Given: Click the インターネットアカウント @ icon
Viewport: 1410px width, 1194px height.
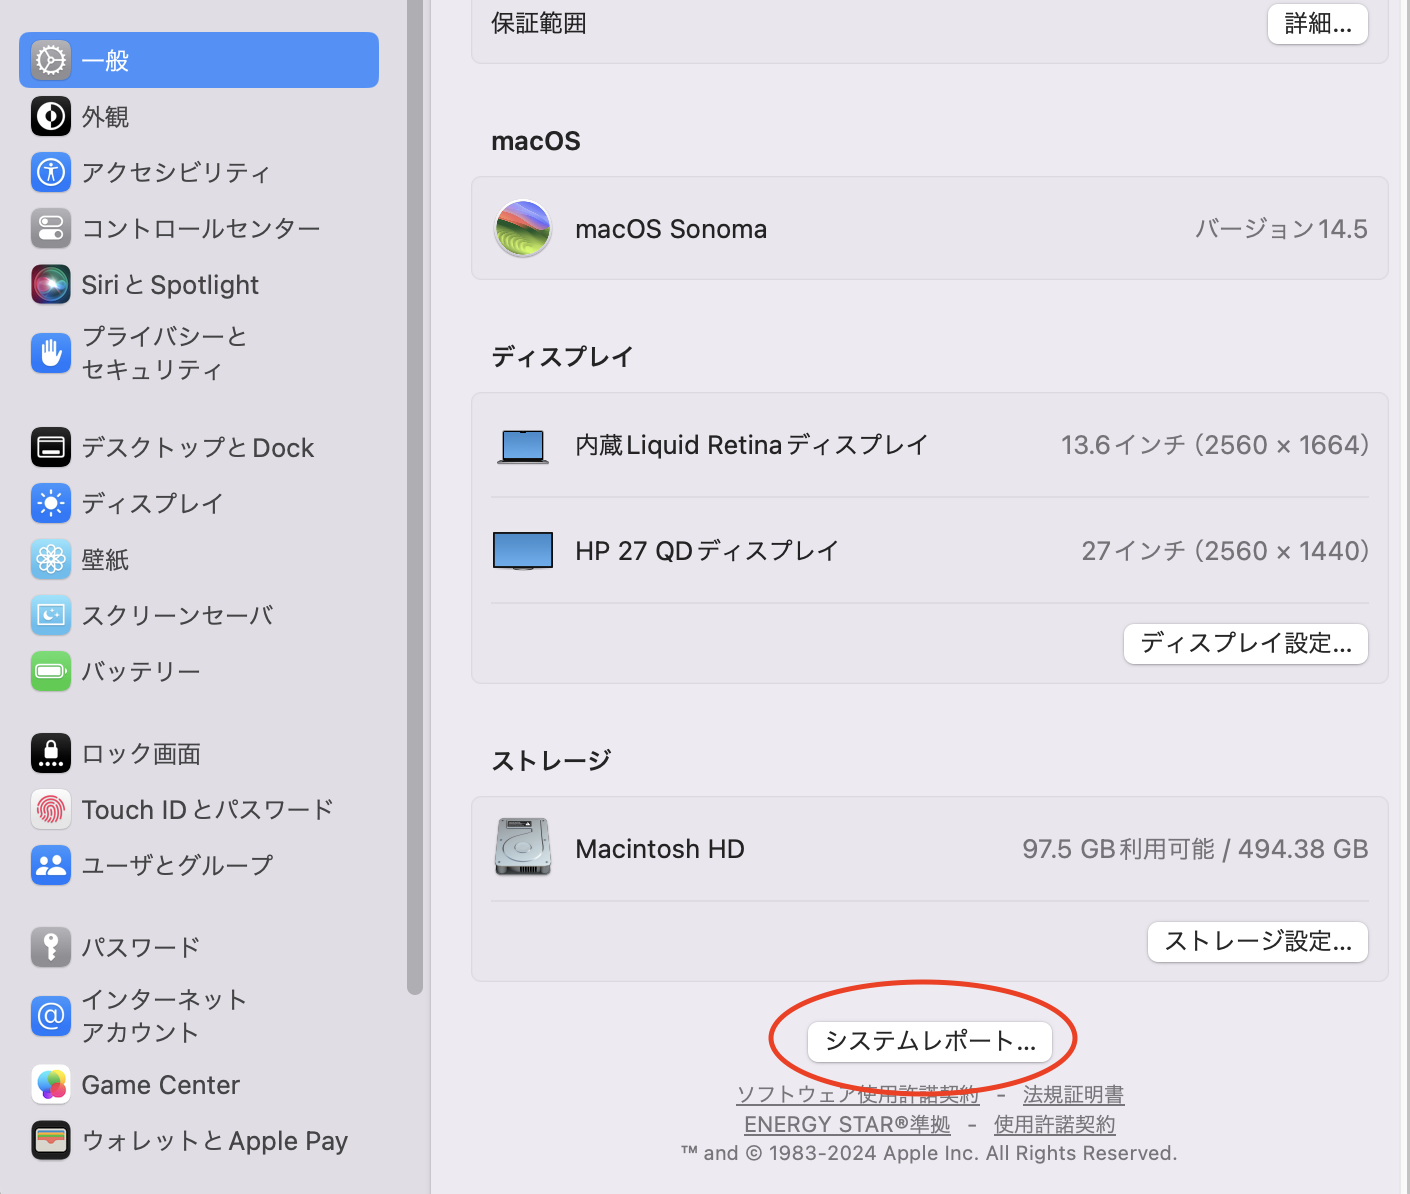Looking at the screenshot, I should pyautogui.click(x=51, y=1015).
